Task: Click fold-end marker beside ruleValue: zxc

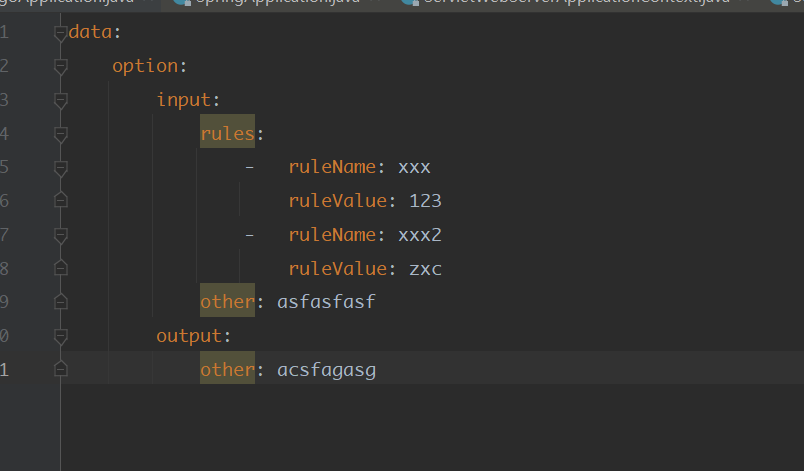Action: click(x=61, y=268)
